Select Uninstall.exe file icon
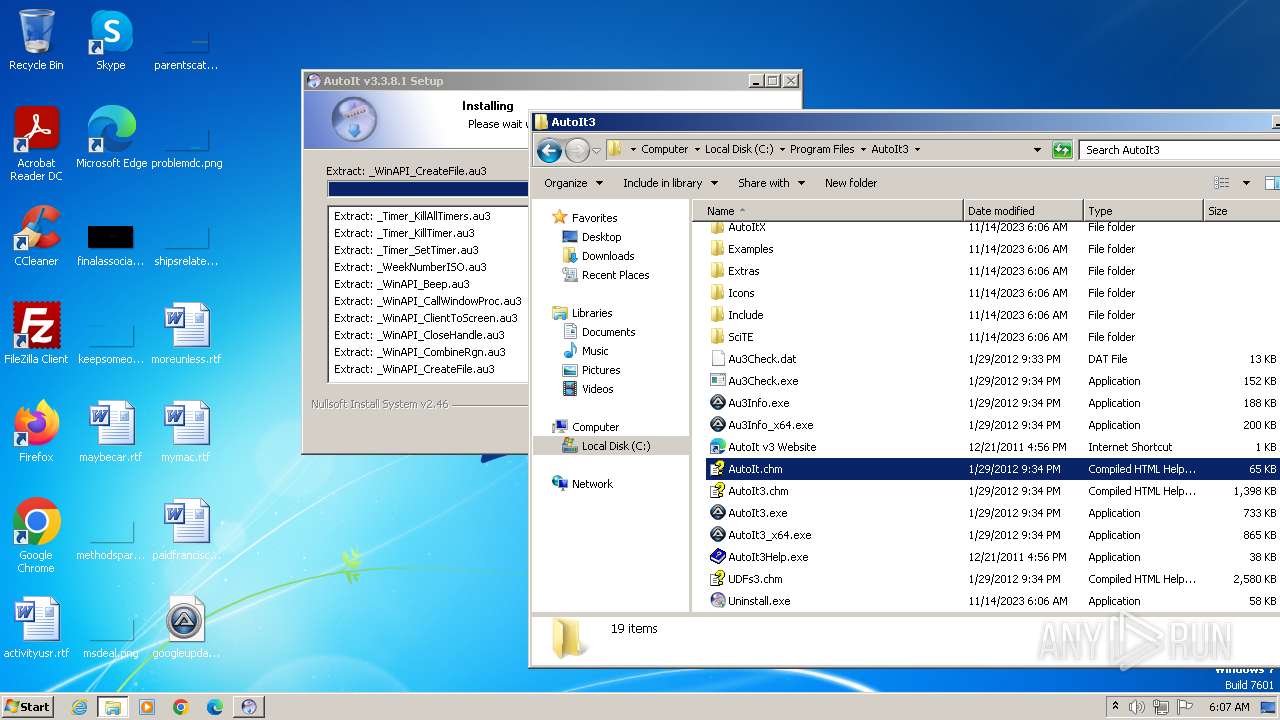The width and height of the screenshot is (1280, 720). (717, 601)
